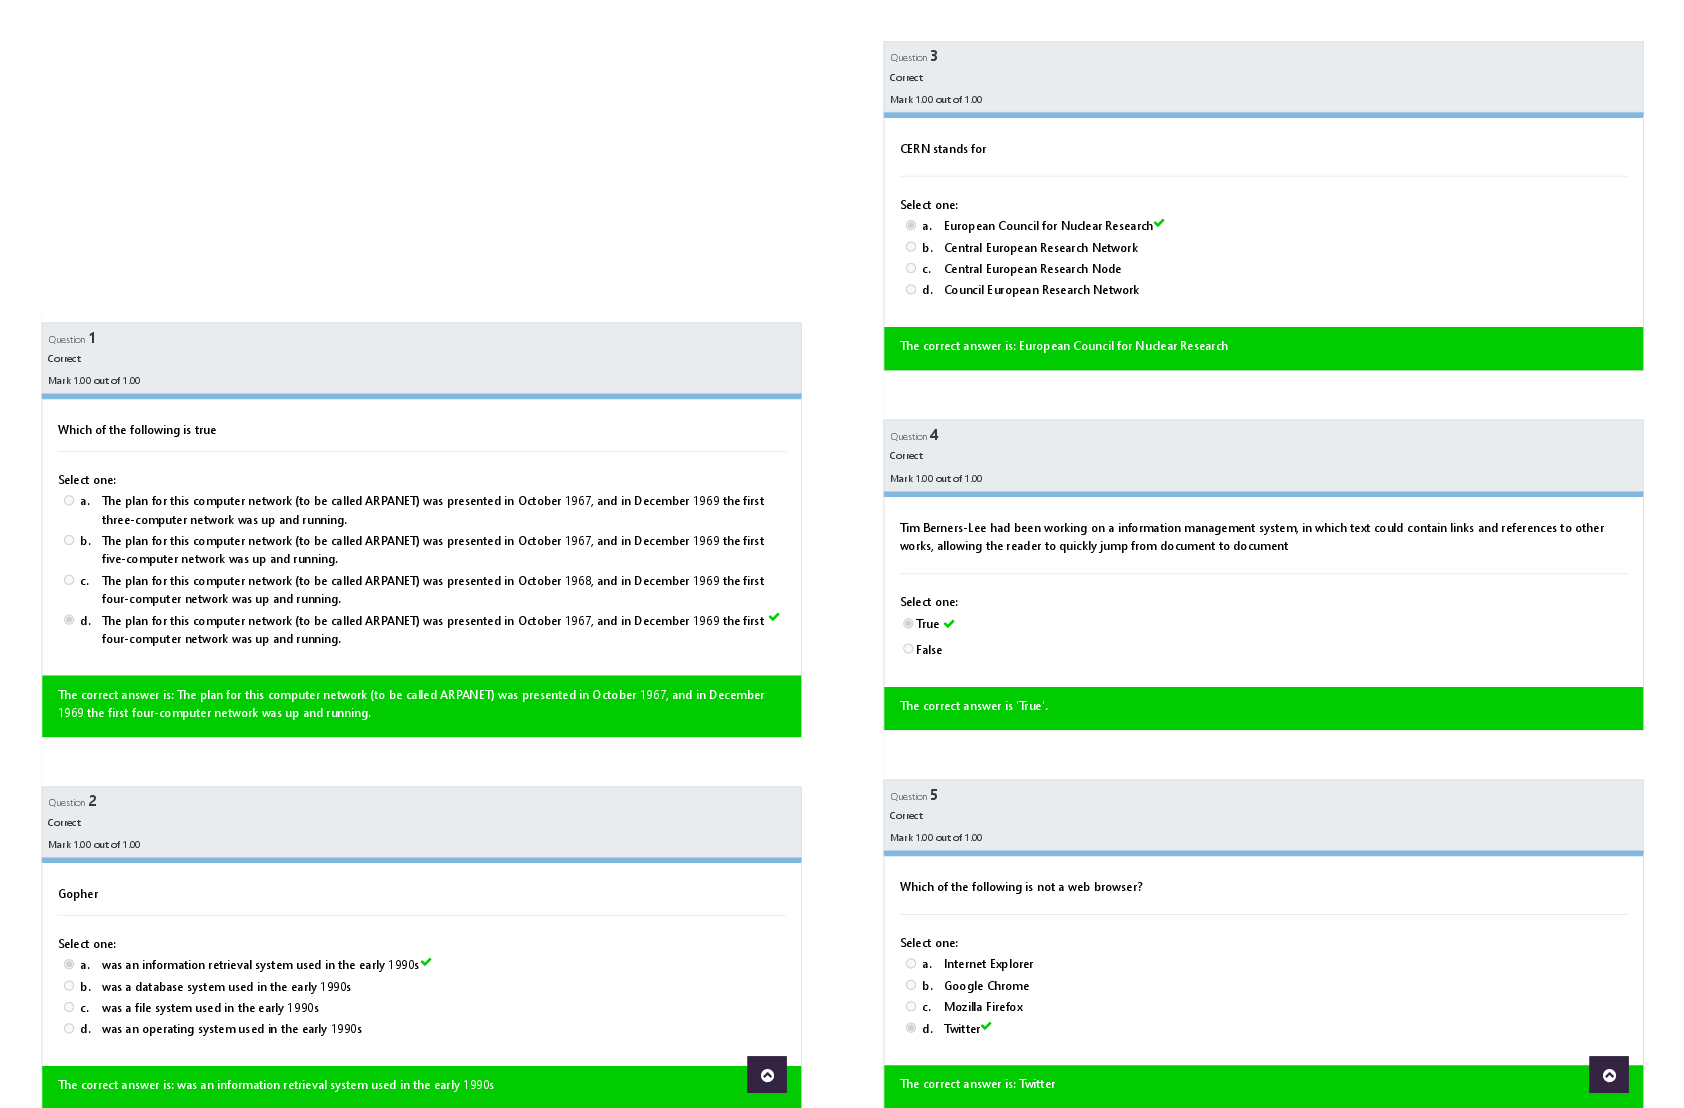
Task: Pick Mozilla Firefox radio button
Action: pyautogui.click(x=911, y=1006)
